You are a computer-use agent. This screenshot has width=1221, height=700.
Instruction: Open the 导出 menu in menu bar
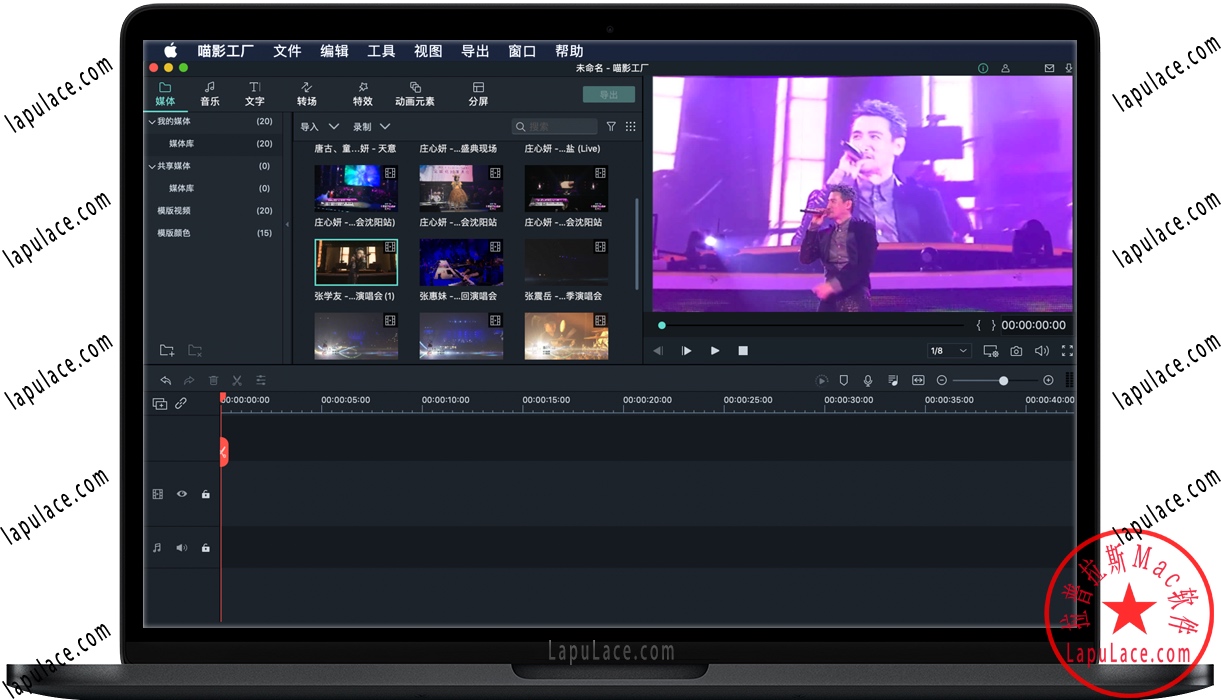pyautogui.click(x=475, y=51)
